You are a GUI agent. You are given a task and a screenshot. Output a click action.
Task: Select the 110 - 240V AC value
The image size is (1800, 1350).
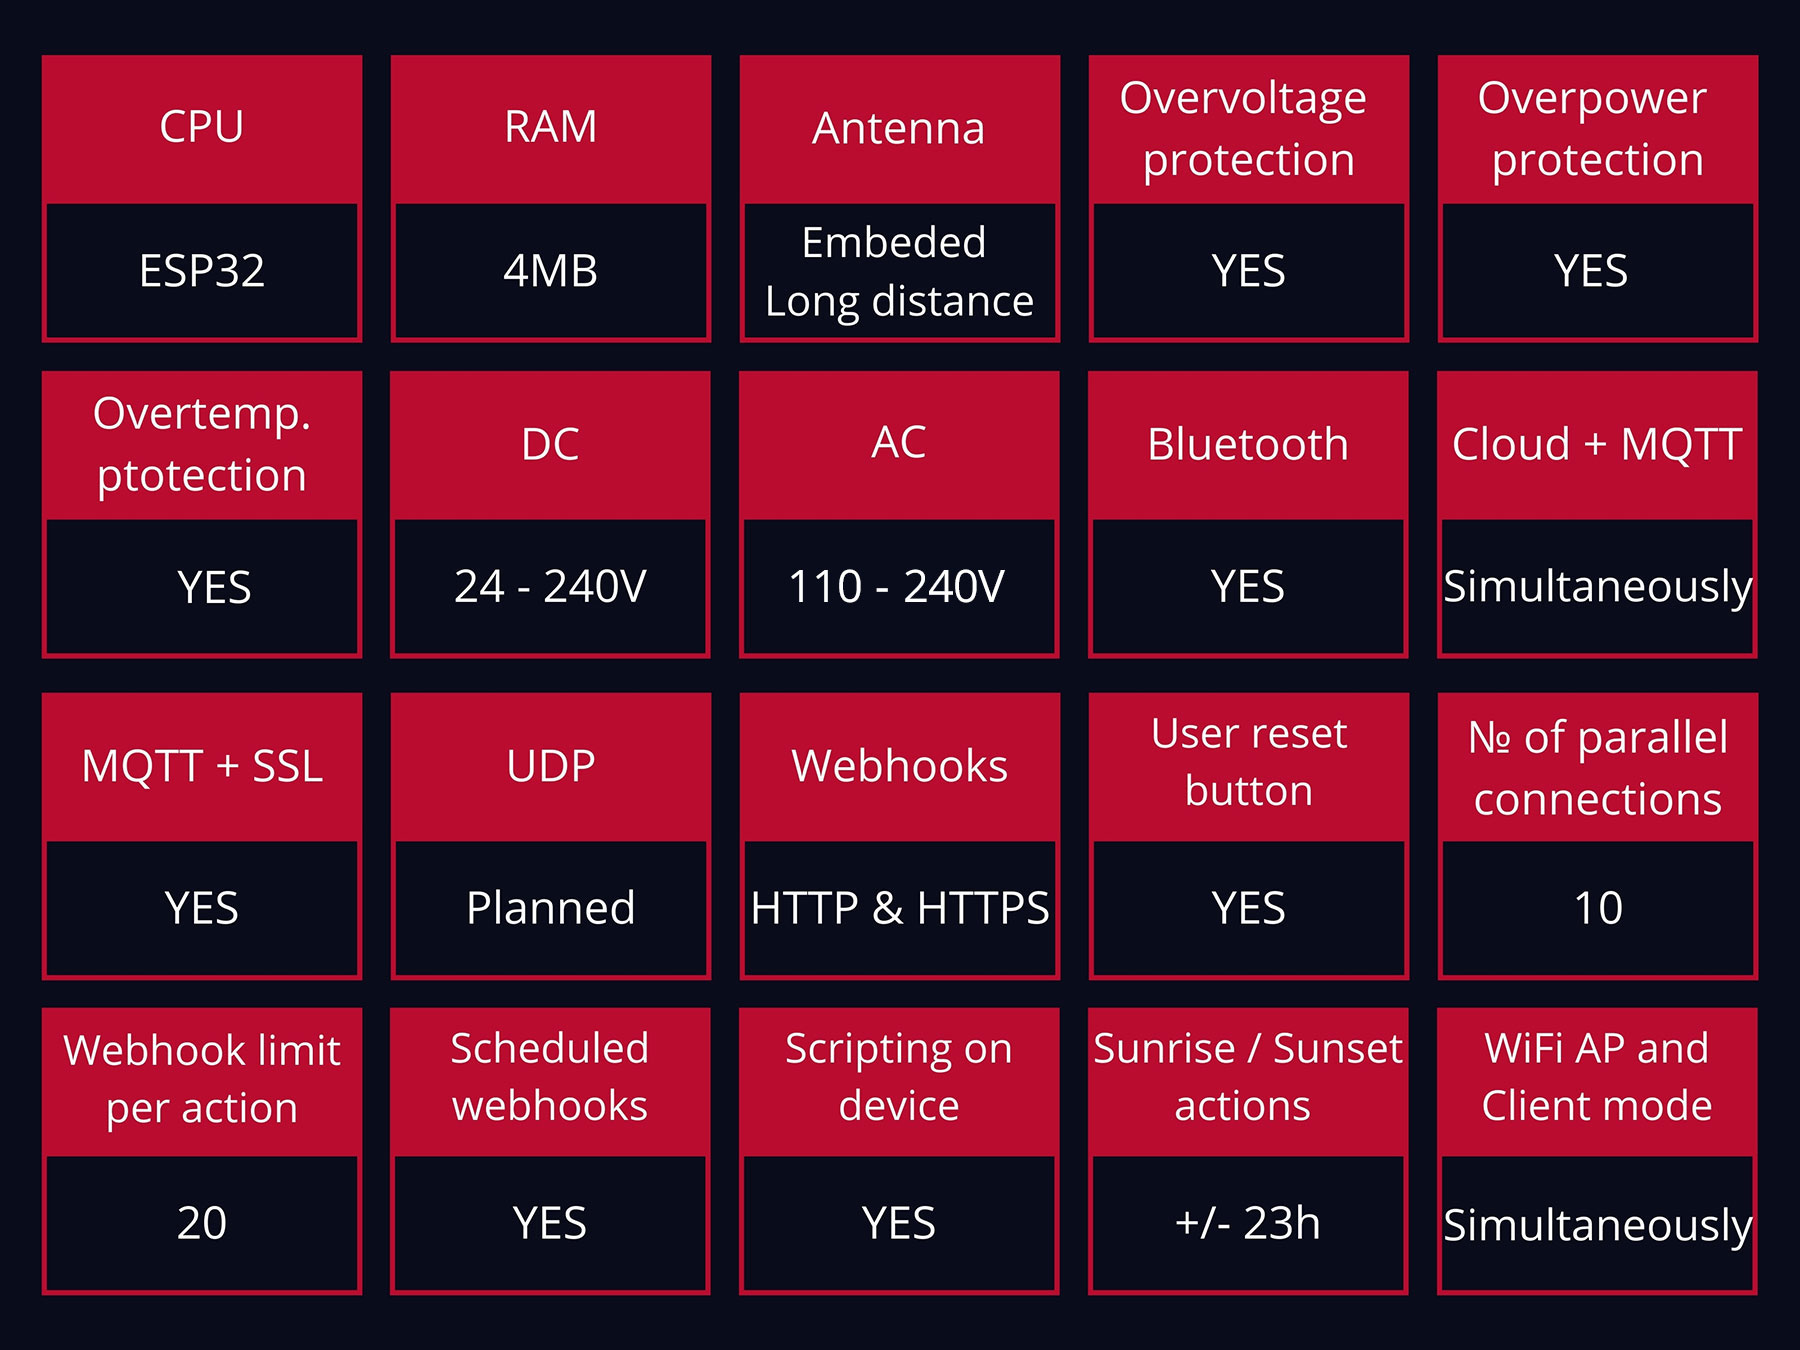pyautogui.click(x=899, y=587)
